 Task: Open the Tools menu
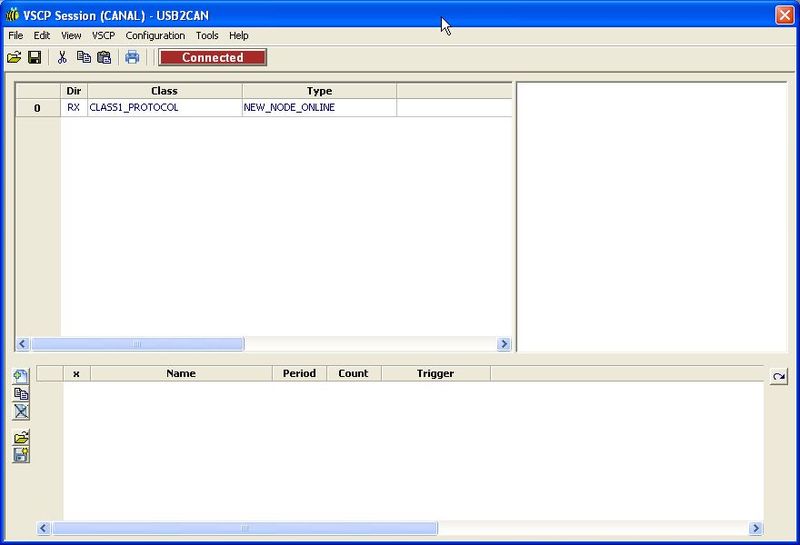207,35
